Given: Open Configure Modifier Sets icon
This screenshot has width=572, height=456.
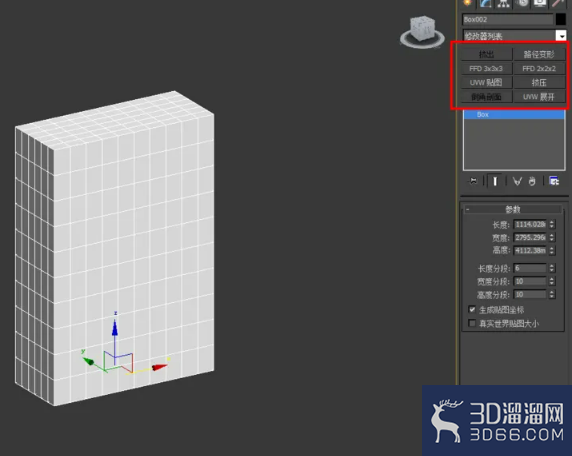Looking at the screenshot, I should [x=554, y=181].
